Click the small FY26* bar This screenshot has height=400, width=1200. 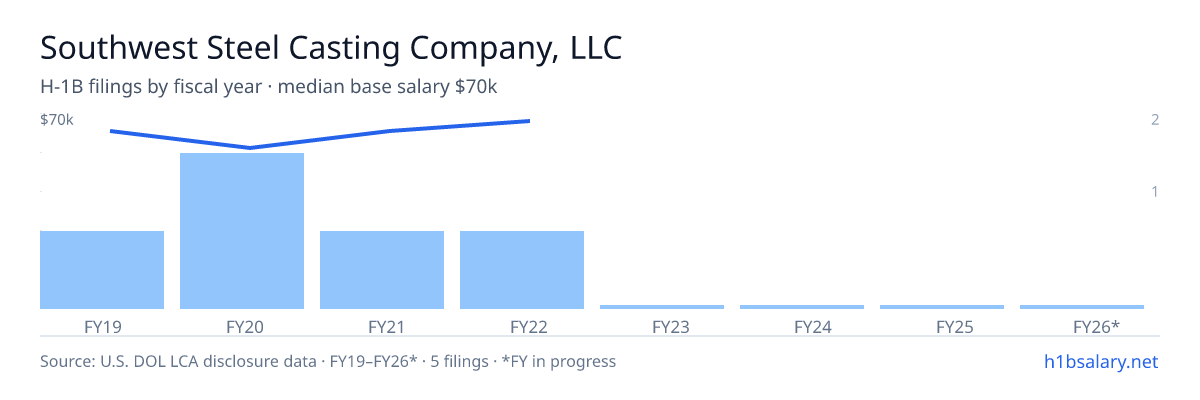coord(1082,307)
